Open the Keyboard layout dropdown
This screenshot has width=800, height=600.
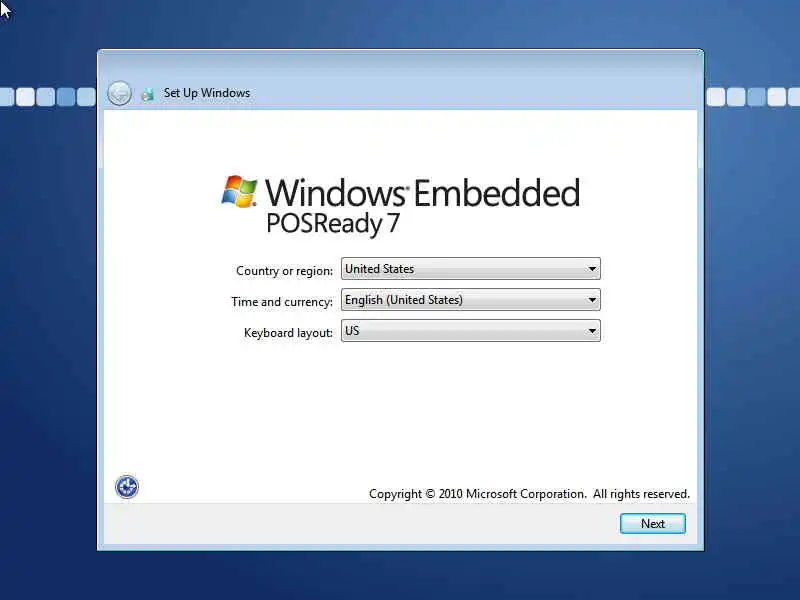coord(470,331)
